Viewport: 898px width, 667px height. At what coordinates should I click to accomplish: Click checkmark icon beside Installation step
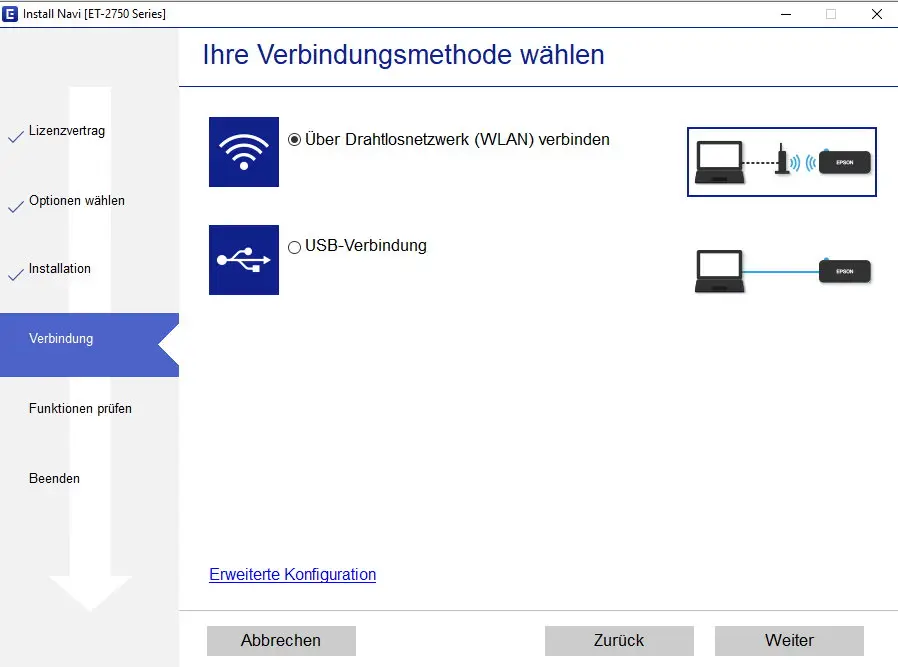tap(15, 275)
